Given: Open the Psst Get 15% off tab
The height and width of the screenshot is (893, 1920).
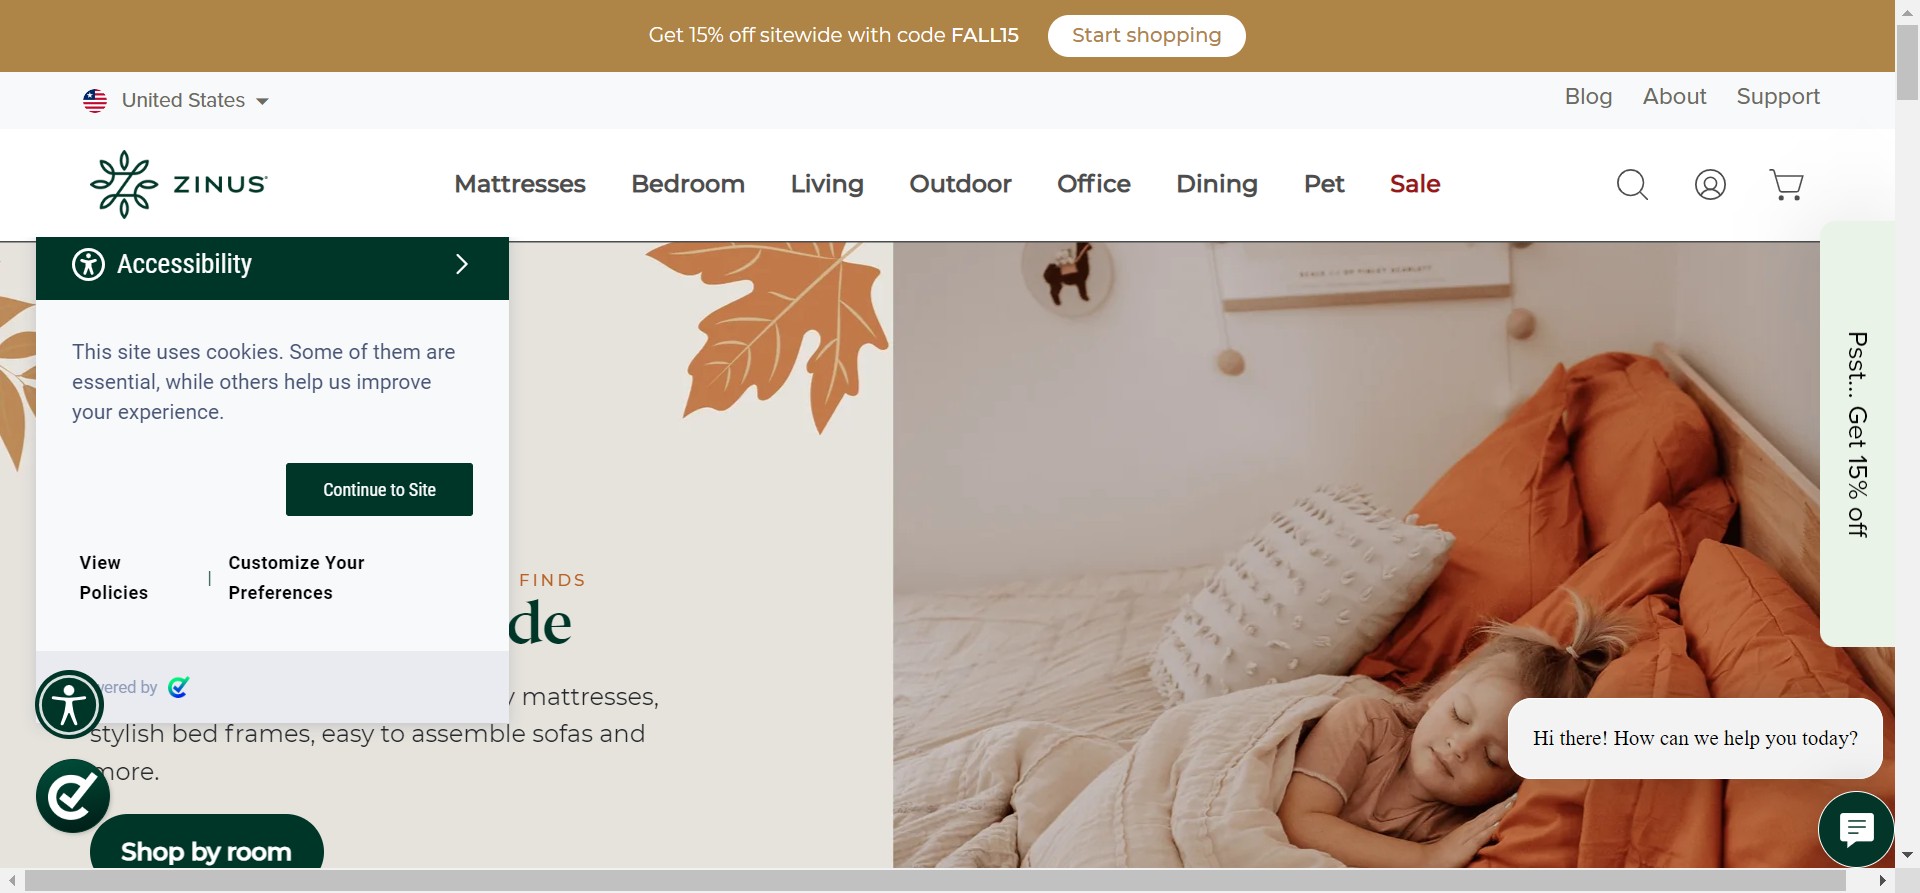Looking at the screenshot, I should (1857, 434).
